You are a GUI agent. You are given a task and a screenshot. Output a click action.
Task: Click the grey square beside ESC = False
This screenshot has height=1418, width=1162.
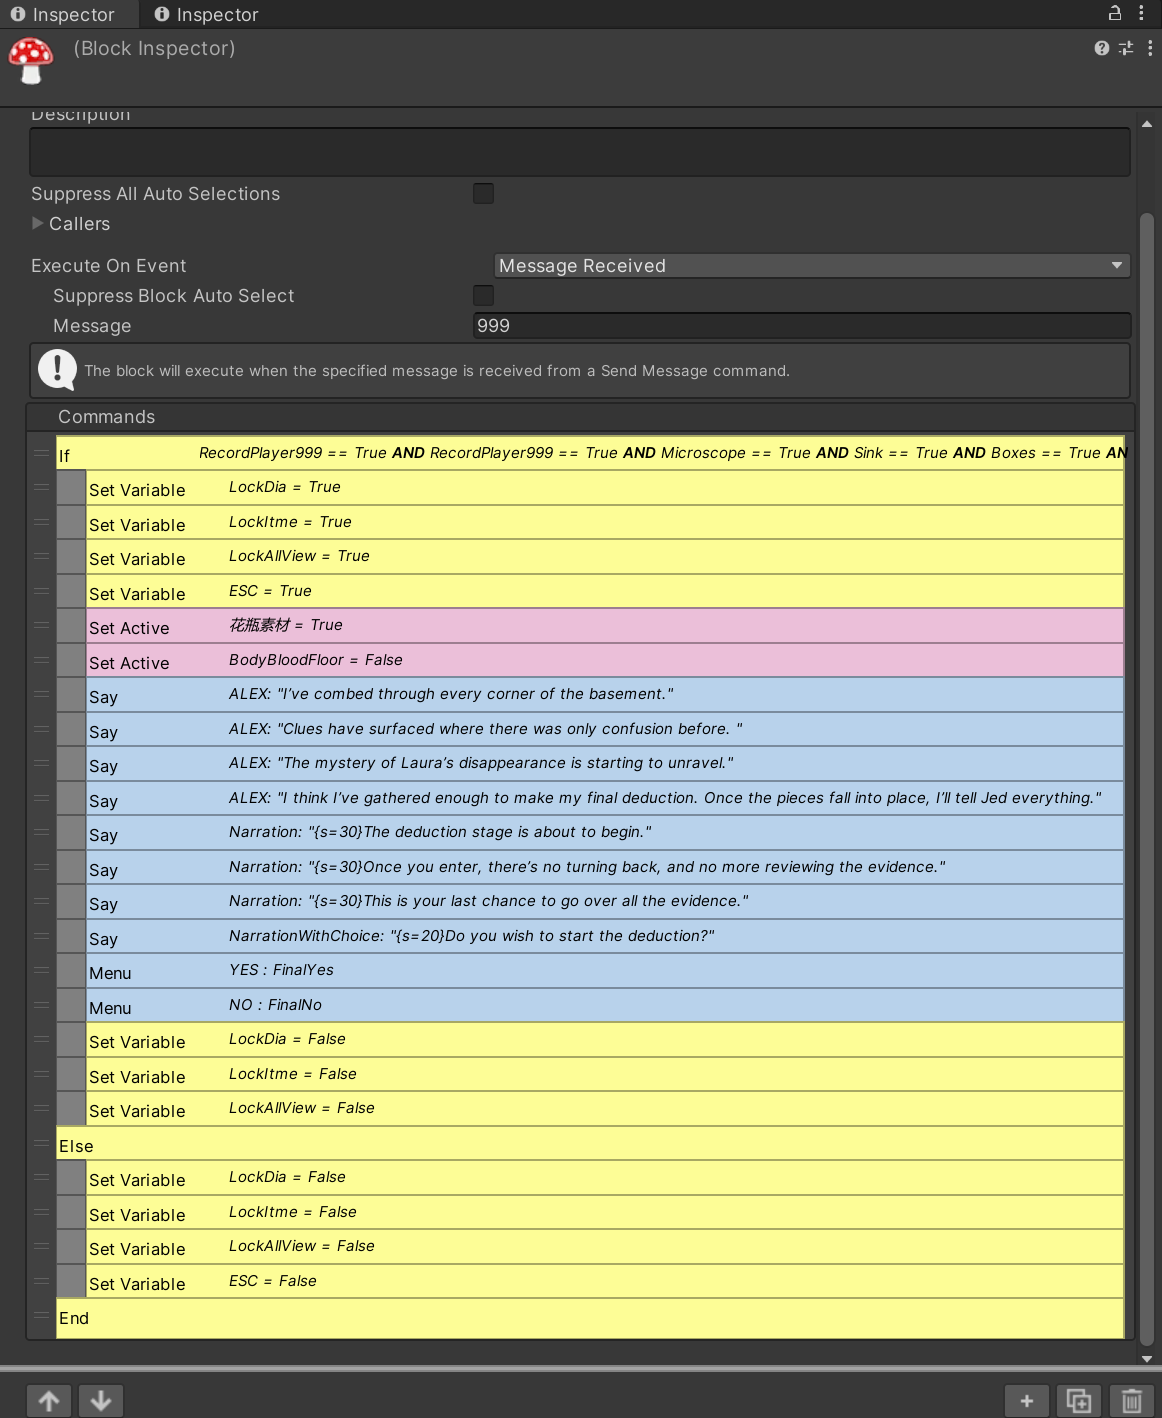click(71, 1281)
